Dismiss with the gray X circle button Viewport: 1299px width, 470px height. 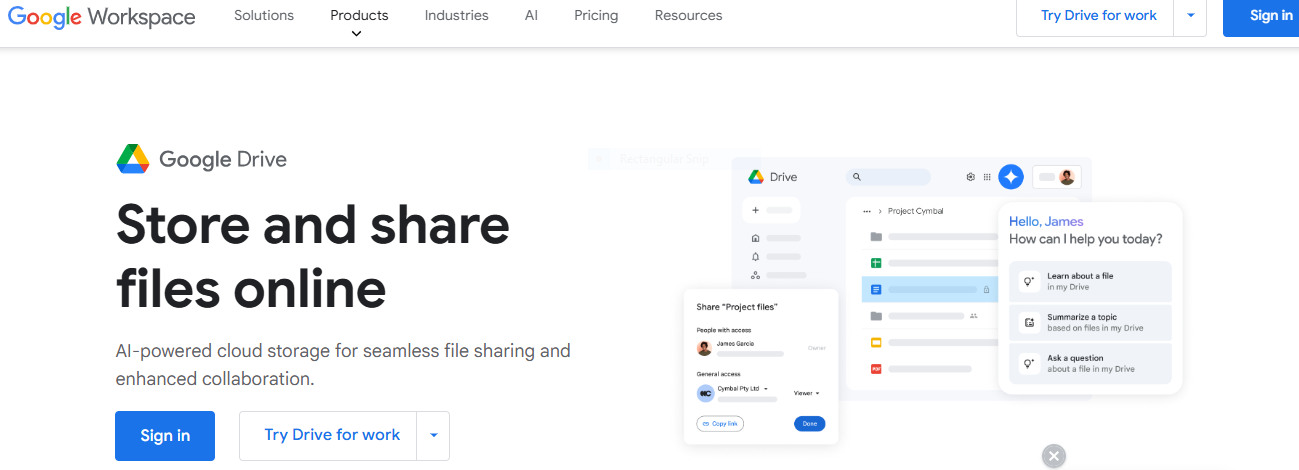pyautogui.click(x=1053, y=456)
